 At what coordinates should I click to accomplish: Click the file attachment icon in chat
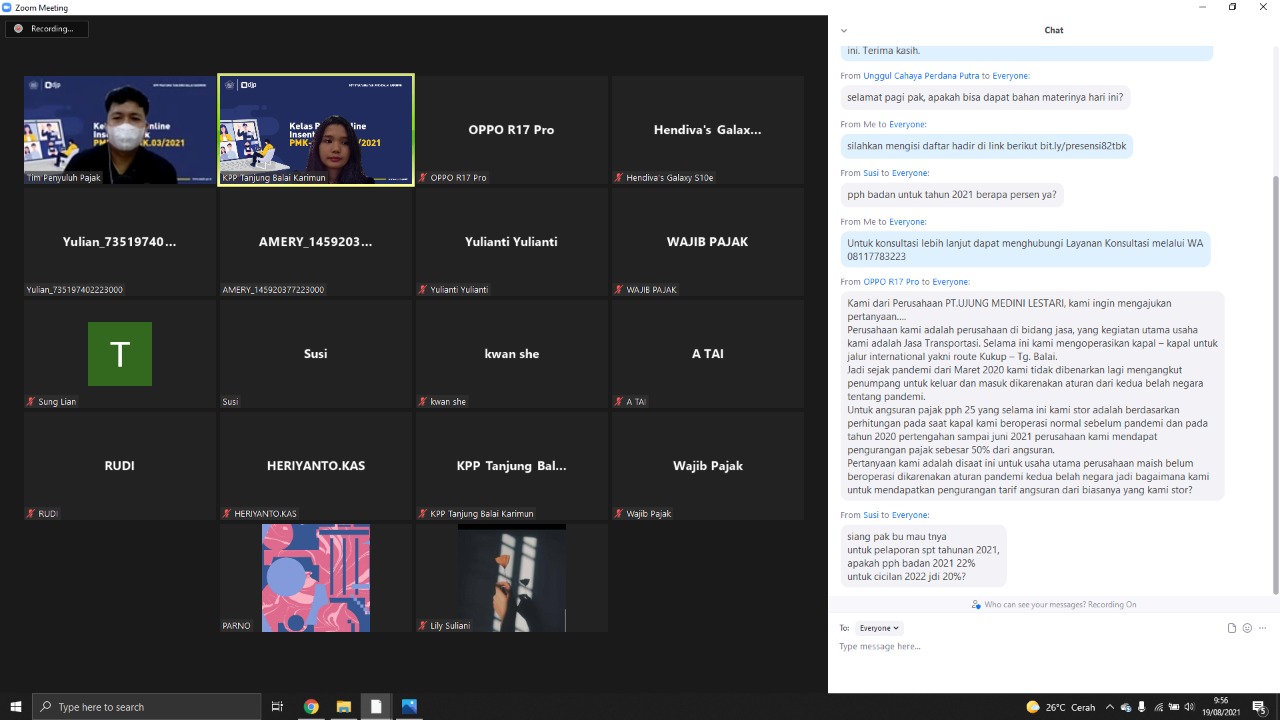point(1232,628)
